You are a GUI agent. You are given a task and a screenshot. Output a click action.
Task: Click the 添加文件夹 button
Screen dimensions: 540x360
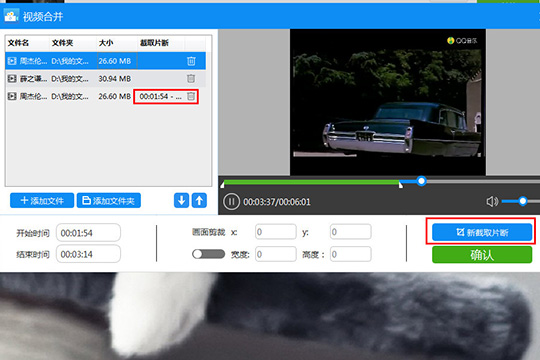pyautogui.click(x=109, y=200)
